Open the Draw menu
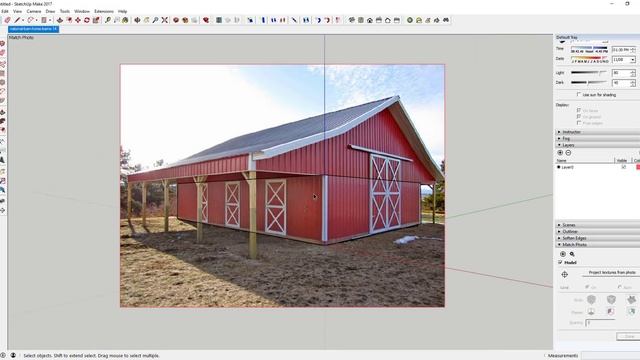Viewport: 640px width, 360px height. coord(50,11)
